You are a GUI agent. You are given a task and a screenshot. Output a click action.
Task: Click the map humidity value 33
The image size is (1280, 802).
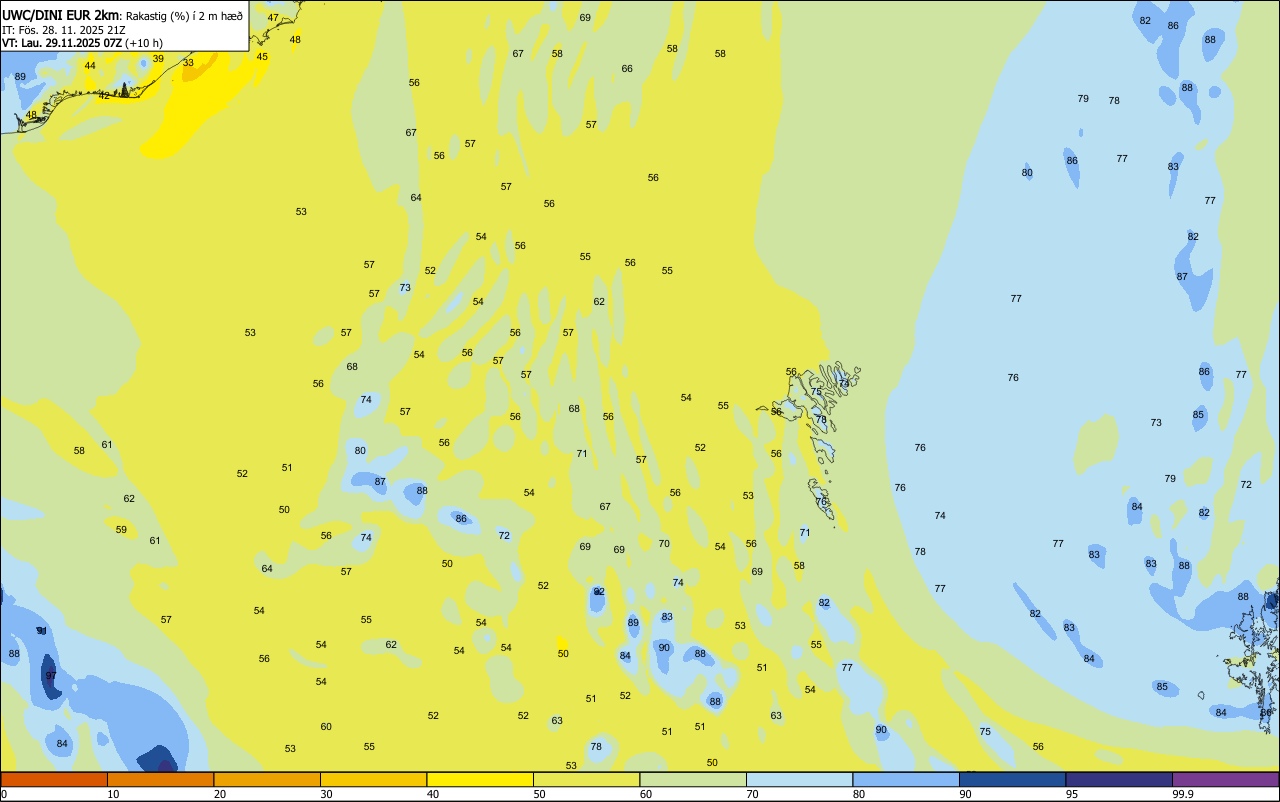(188, 62)
